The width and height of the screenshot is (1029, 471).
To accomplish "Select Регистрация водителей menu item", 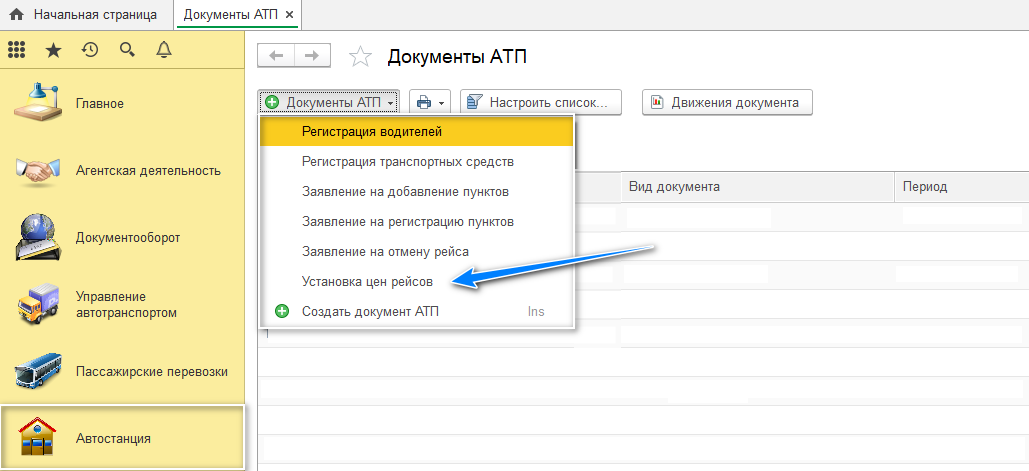I will [371, 131].
